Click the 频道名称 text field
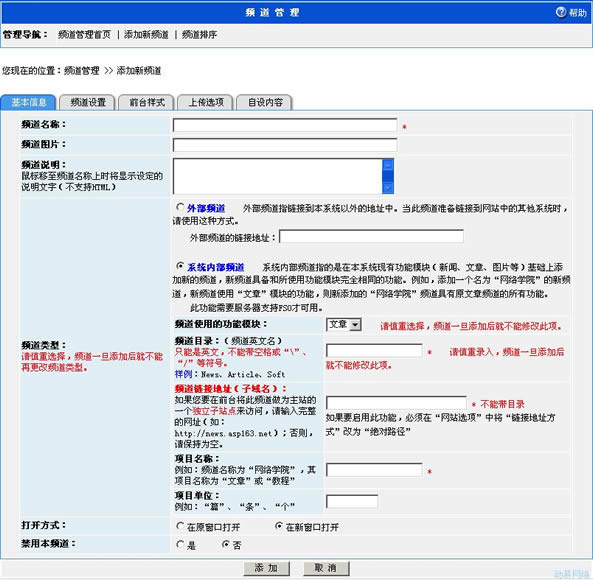 285,125
